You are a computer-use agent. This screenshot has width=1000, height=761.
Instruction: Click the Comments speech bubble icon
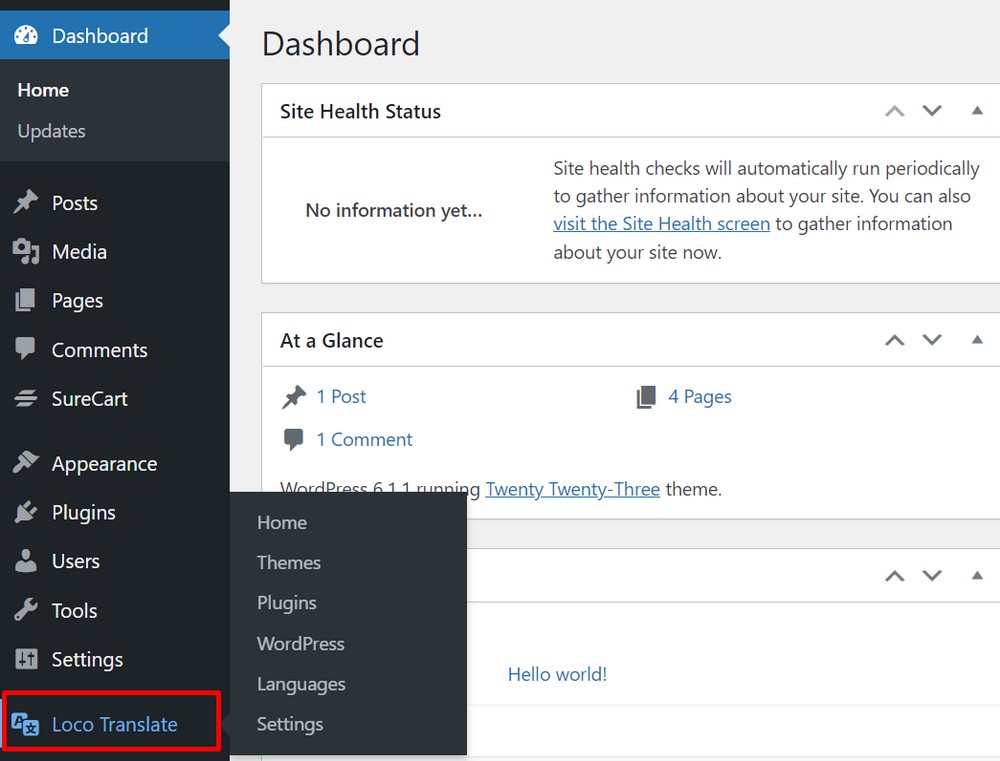[x=26, y=350]
